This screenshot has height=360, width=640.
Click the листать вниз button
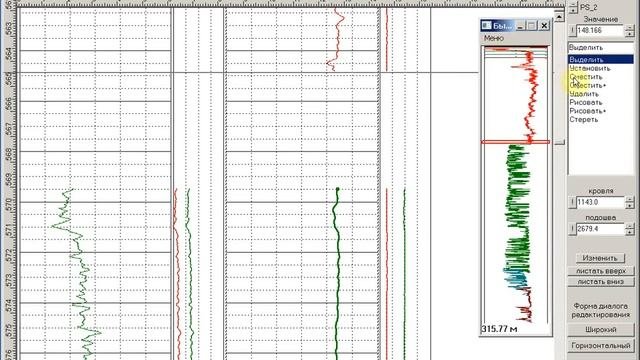point(601,282)
